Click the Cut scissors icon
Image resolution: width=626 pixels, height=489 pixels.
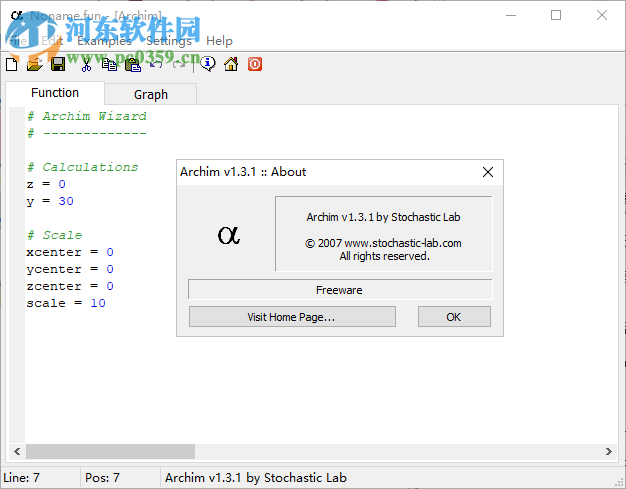tap(86, 64)
